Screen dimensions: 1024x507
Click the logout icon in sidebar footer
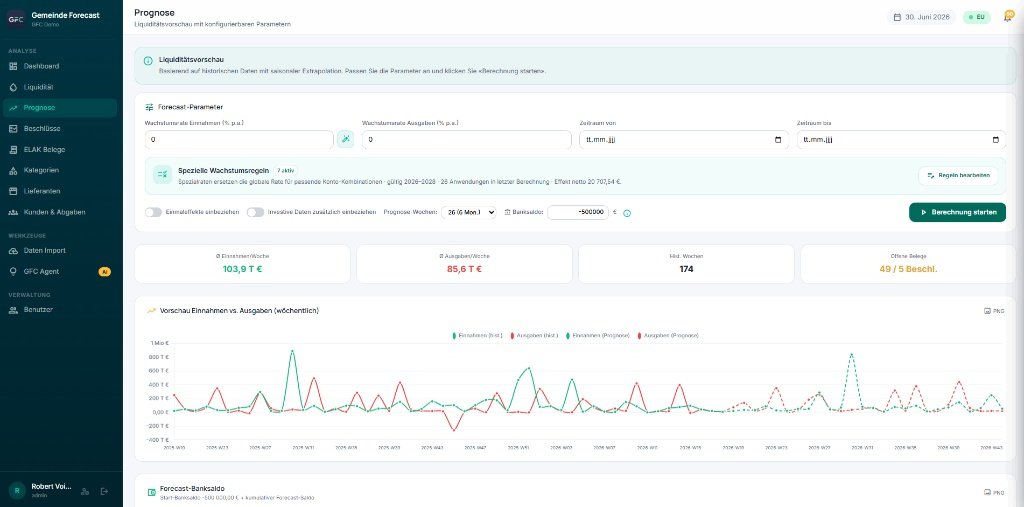[x=104, y=491]
